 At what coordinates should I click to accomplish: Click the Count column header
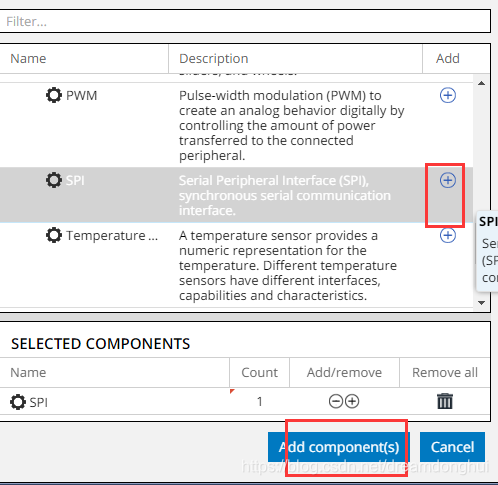tap(259, 373)
